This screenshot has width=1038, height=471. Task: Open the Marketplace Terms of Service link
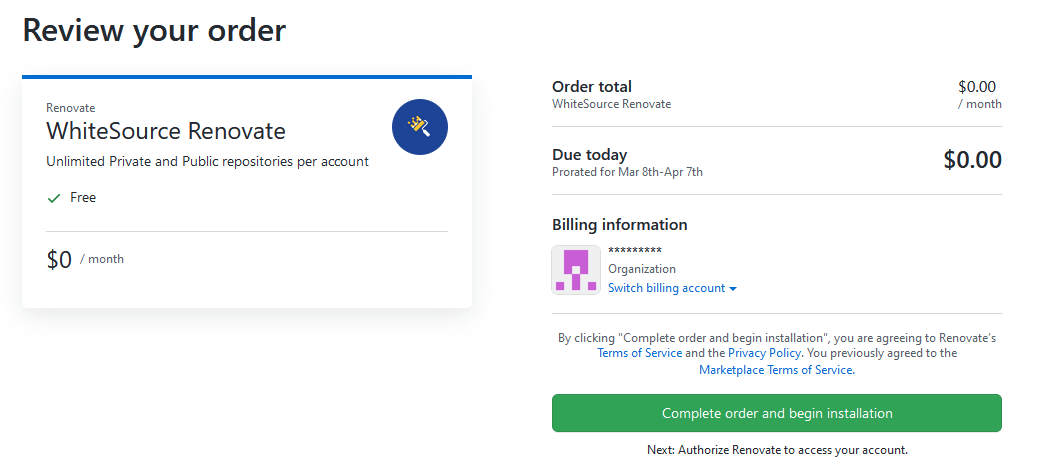[777, 370]
